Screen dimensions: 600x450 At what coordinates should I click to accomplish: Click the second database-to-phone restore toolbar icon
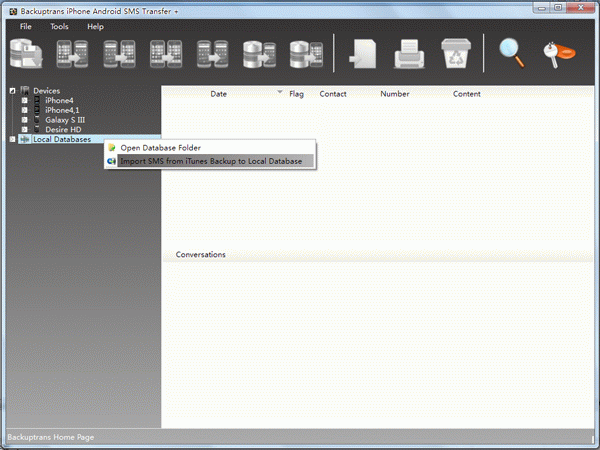(x=306, y=54)
